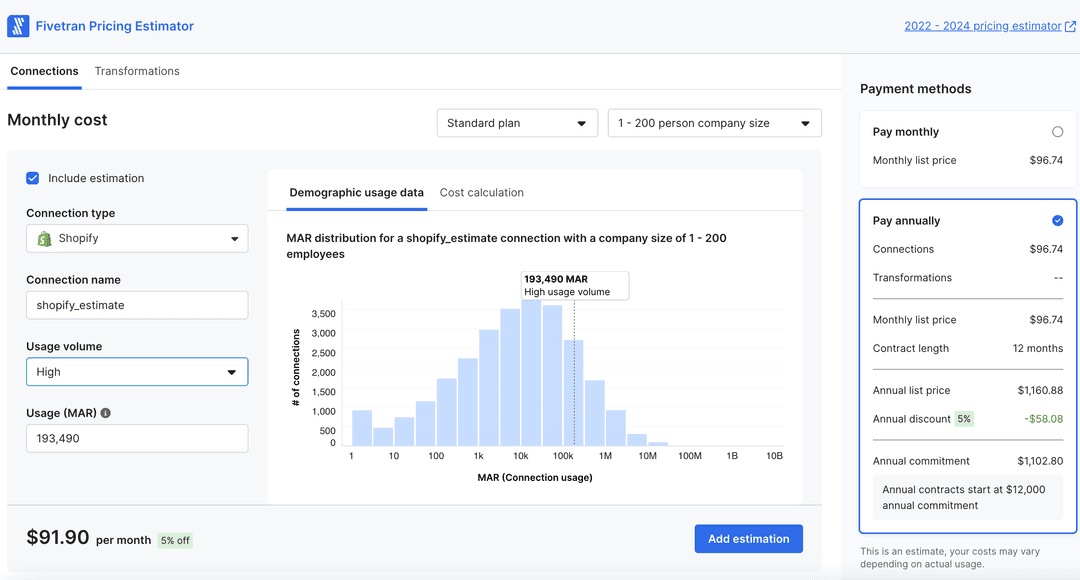
Task: Switch to the Cost calculation tab
Action: coord(481,192)
